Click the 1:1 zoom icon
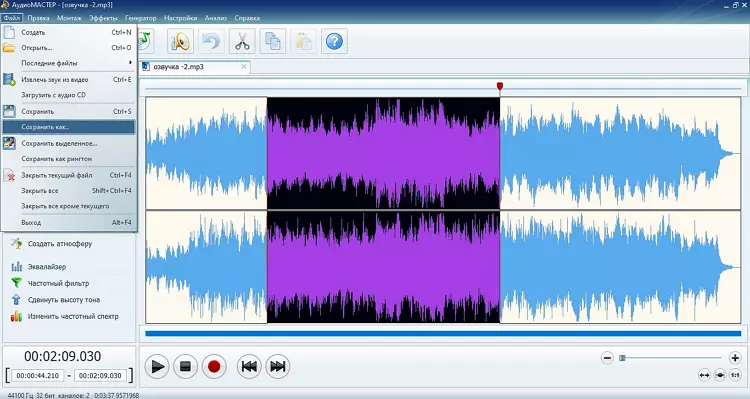Screen dimensions: 750x399 click(735, 375)
